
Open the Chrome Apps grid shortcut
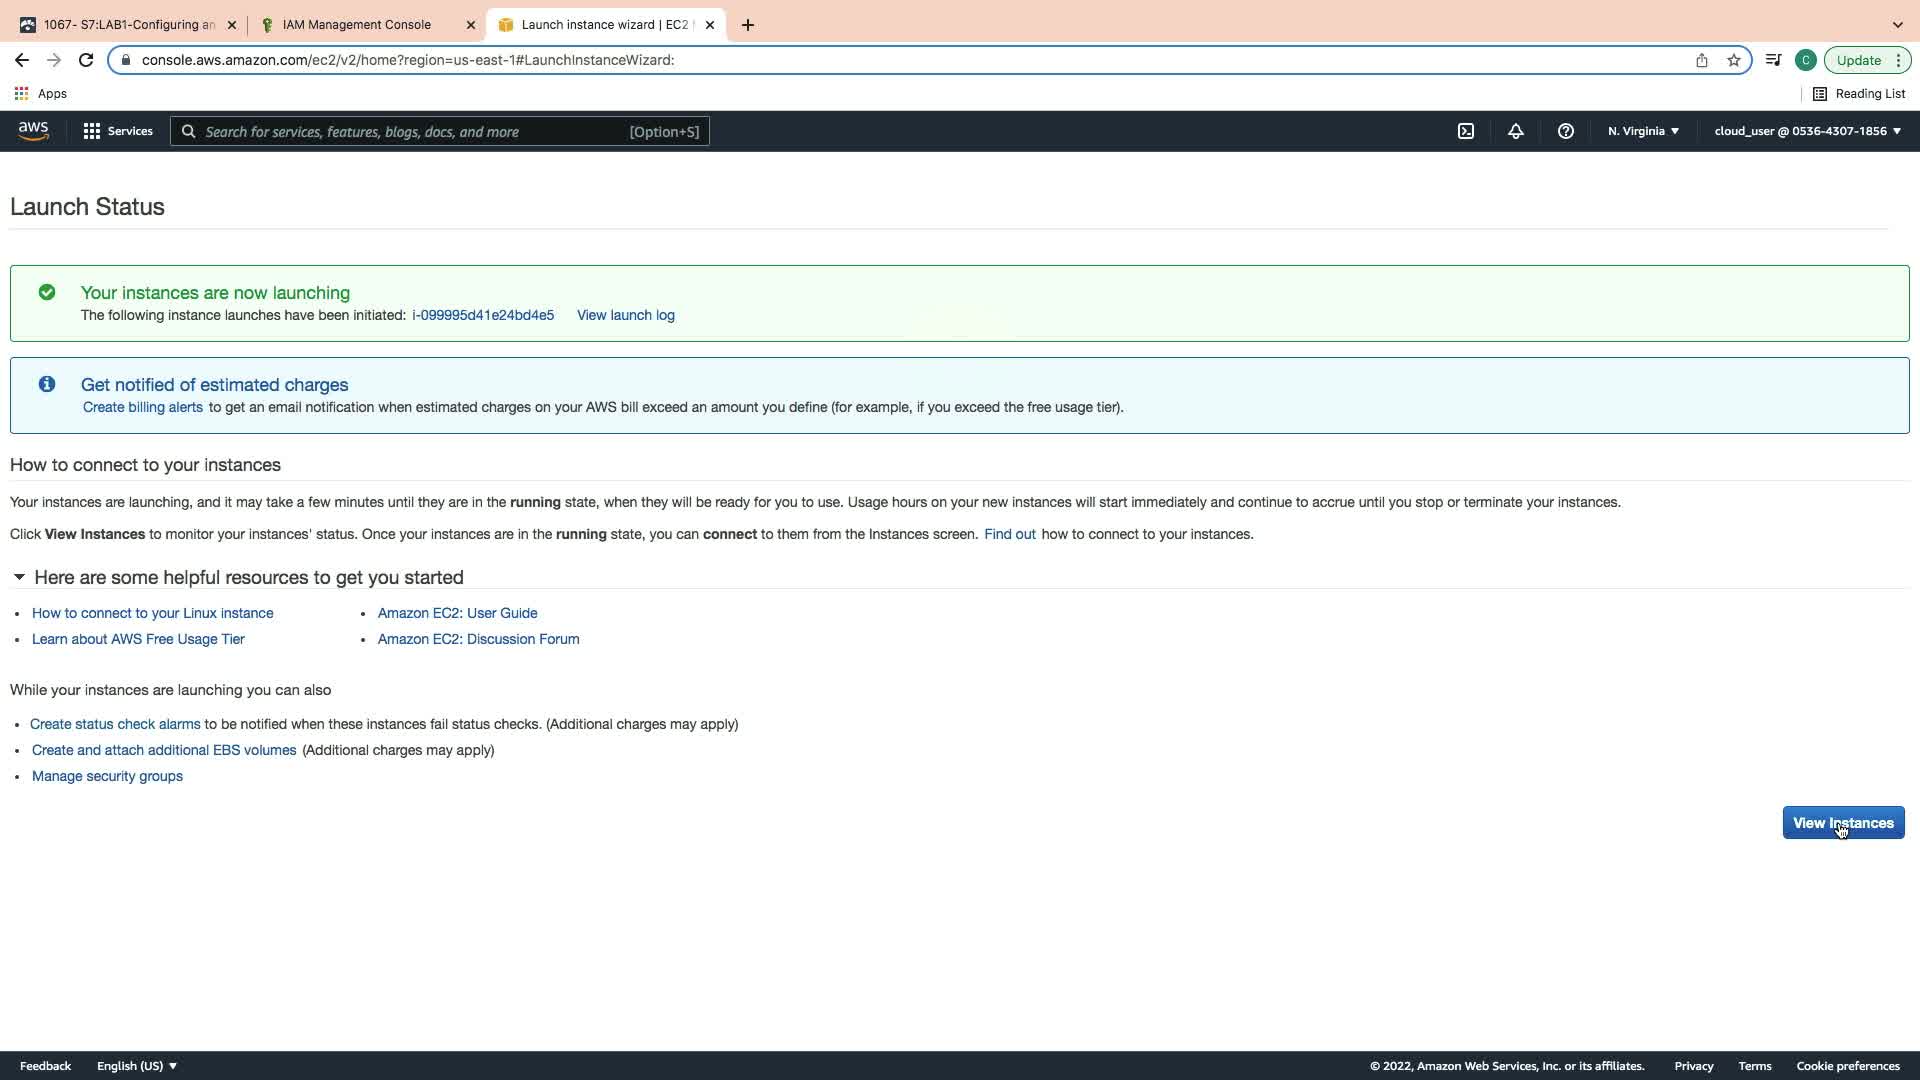pos(40,93)
